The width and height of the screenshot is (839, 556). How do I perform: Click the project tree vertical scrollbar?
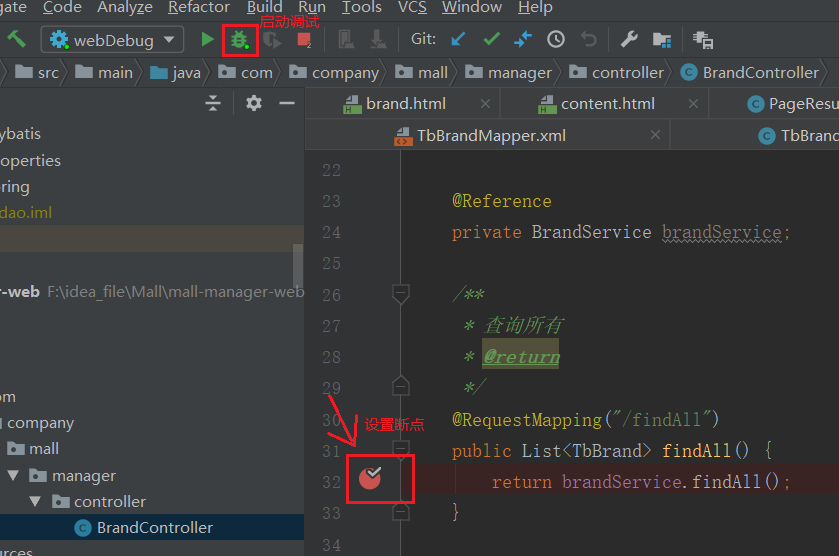pos(298,266)
